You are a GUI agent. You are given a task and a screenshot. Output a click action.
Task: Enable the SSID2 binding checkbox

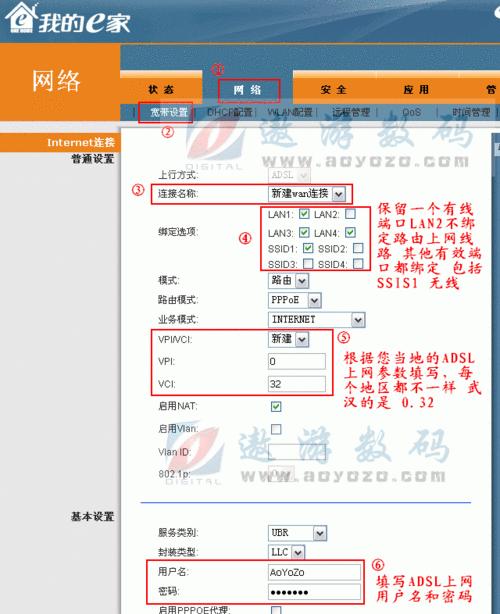tap(358, 248)
